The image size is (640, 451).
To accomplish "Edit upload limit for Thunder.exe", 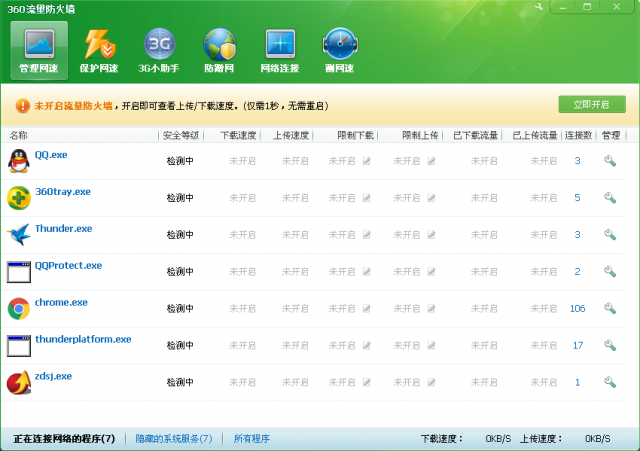I will point(432,235).
